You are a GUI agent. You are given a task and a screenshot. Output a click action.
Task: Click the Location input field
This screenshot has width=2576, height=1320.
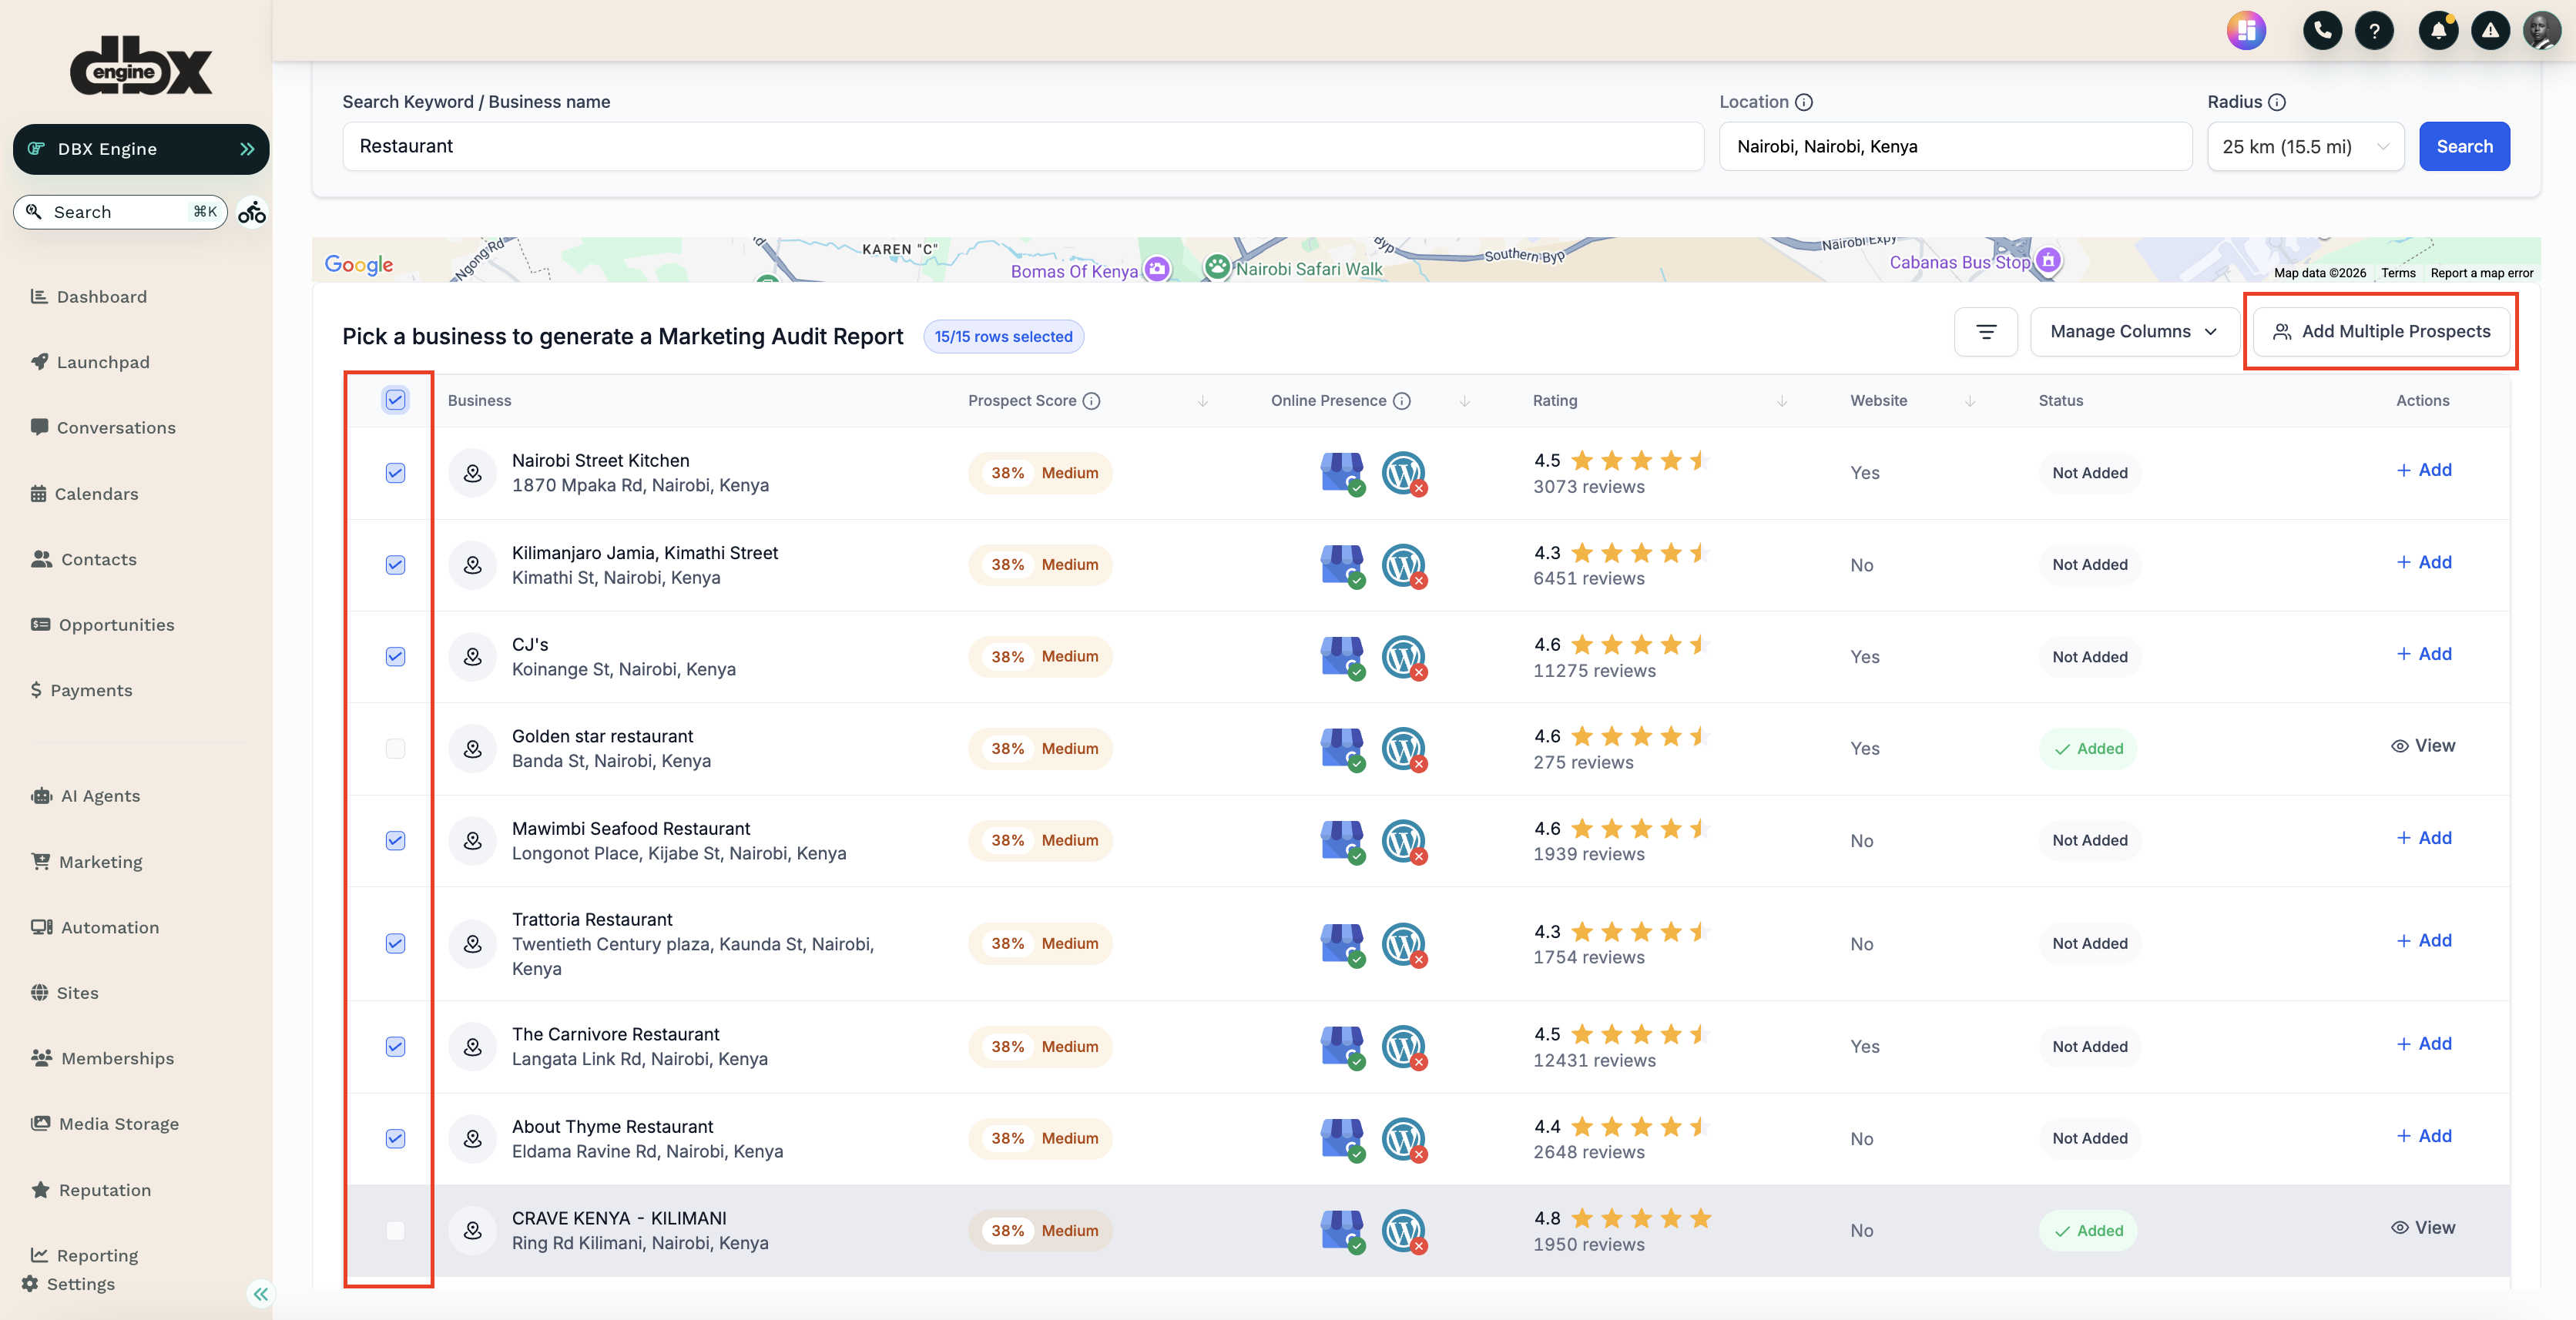point(1954,146)
